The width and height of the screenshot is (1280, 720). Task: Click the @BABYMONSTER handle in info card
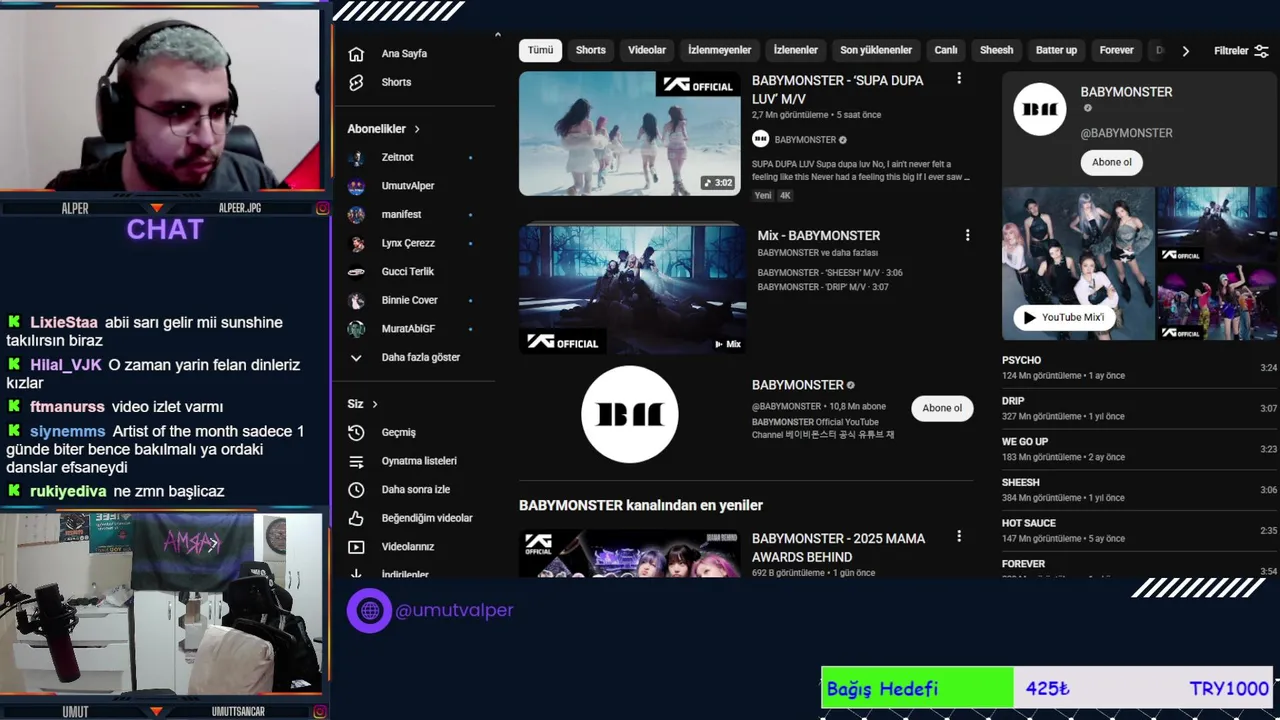pos(1126,133)
